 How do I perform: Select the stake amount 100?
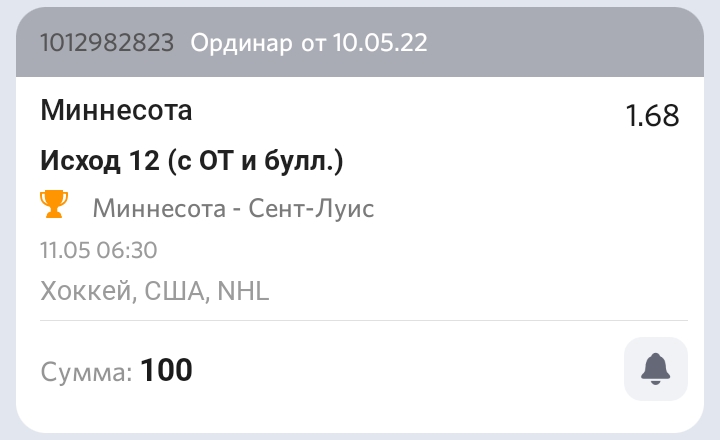[x=166, y=371]
